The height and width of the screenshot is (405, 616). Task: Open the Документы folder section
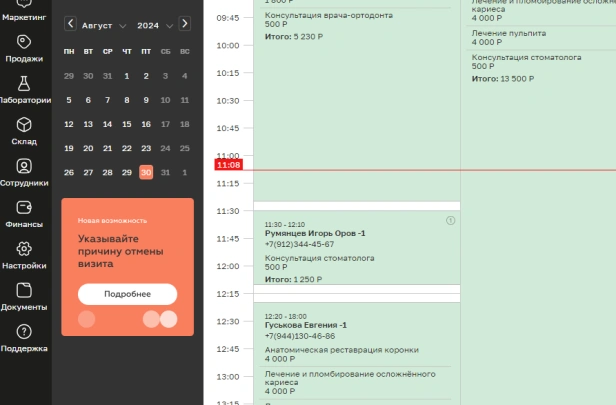[x=25, y=297]
